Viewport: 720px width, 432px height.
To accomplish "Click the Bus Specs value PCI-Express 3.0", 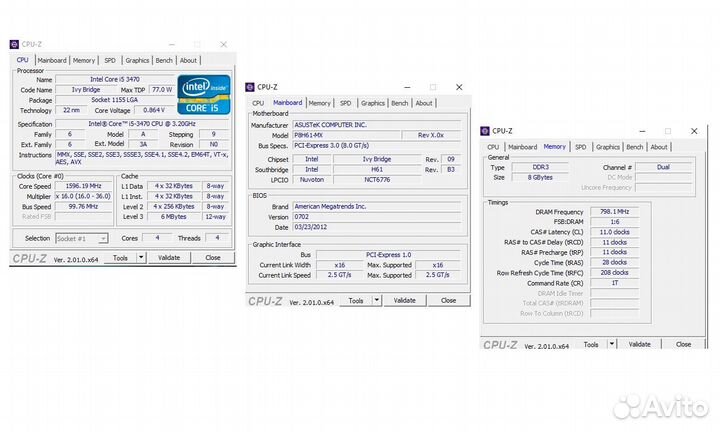I will [x=377, y=146].
